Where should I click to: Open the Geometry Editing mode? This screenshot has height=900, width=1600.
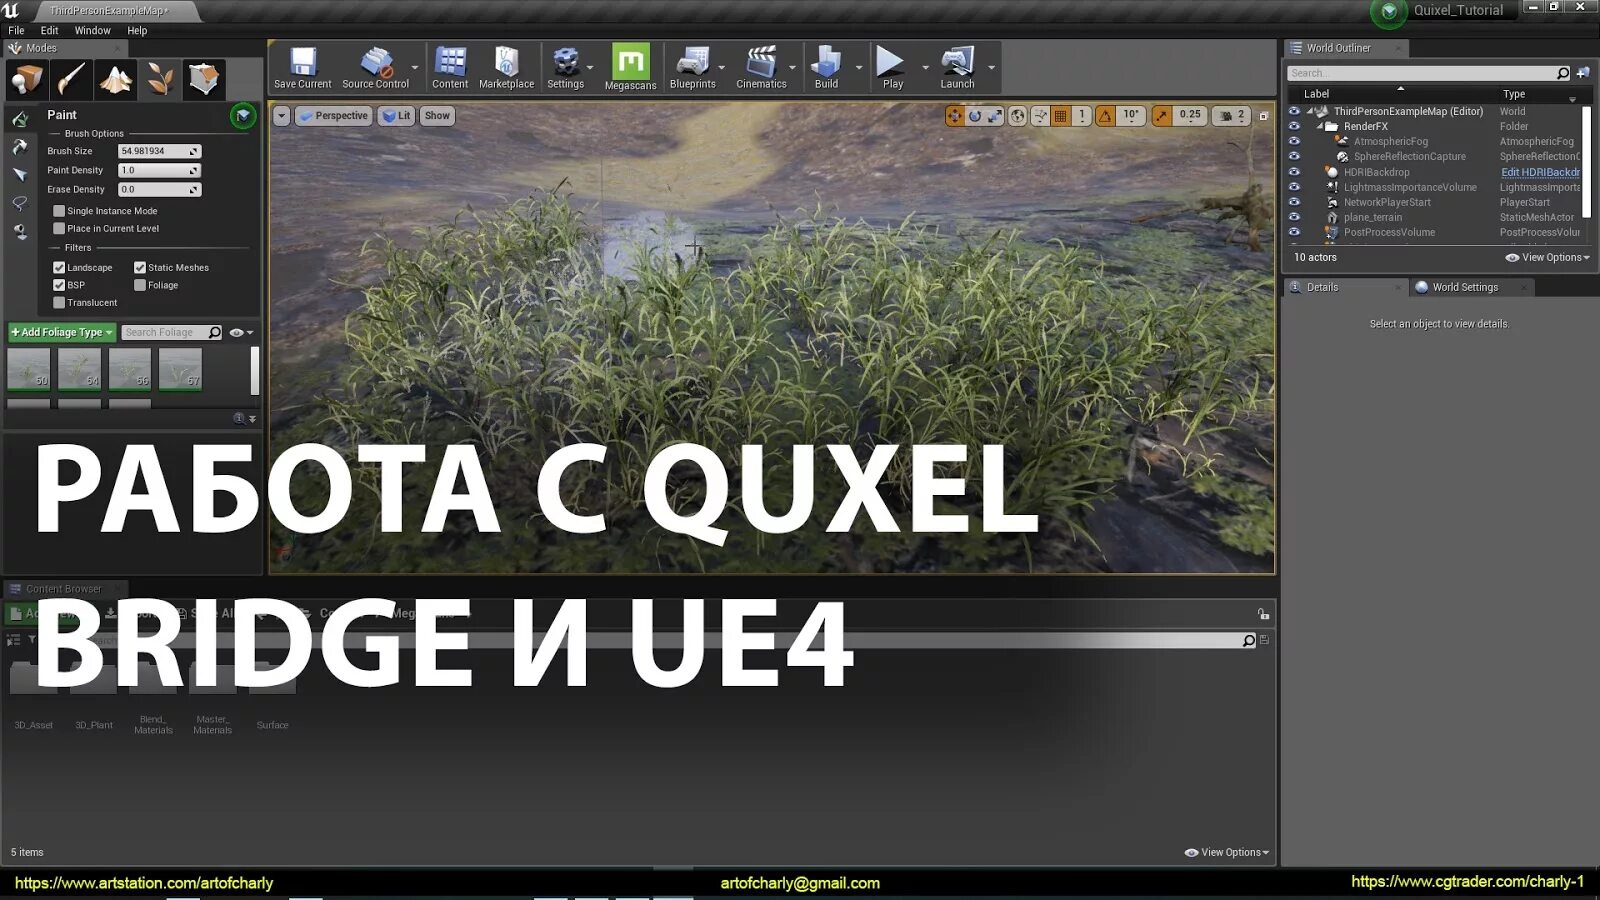(x=204, y=79)
